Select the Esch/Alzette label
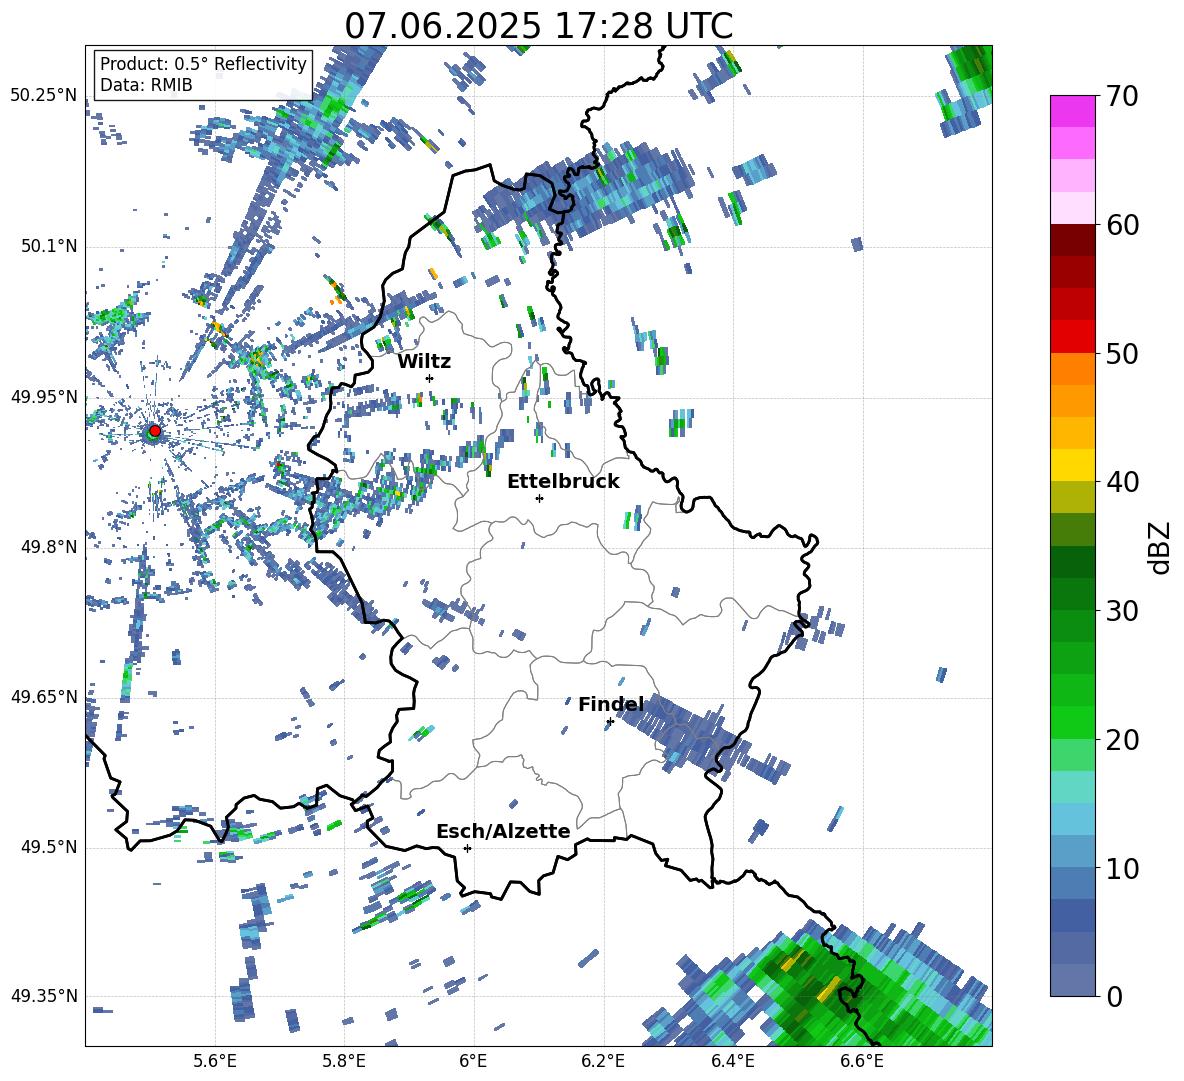1184x1081 pixels. click(503, 831)
